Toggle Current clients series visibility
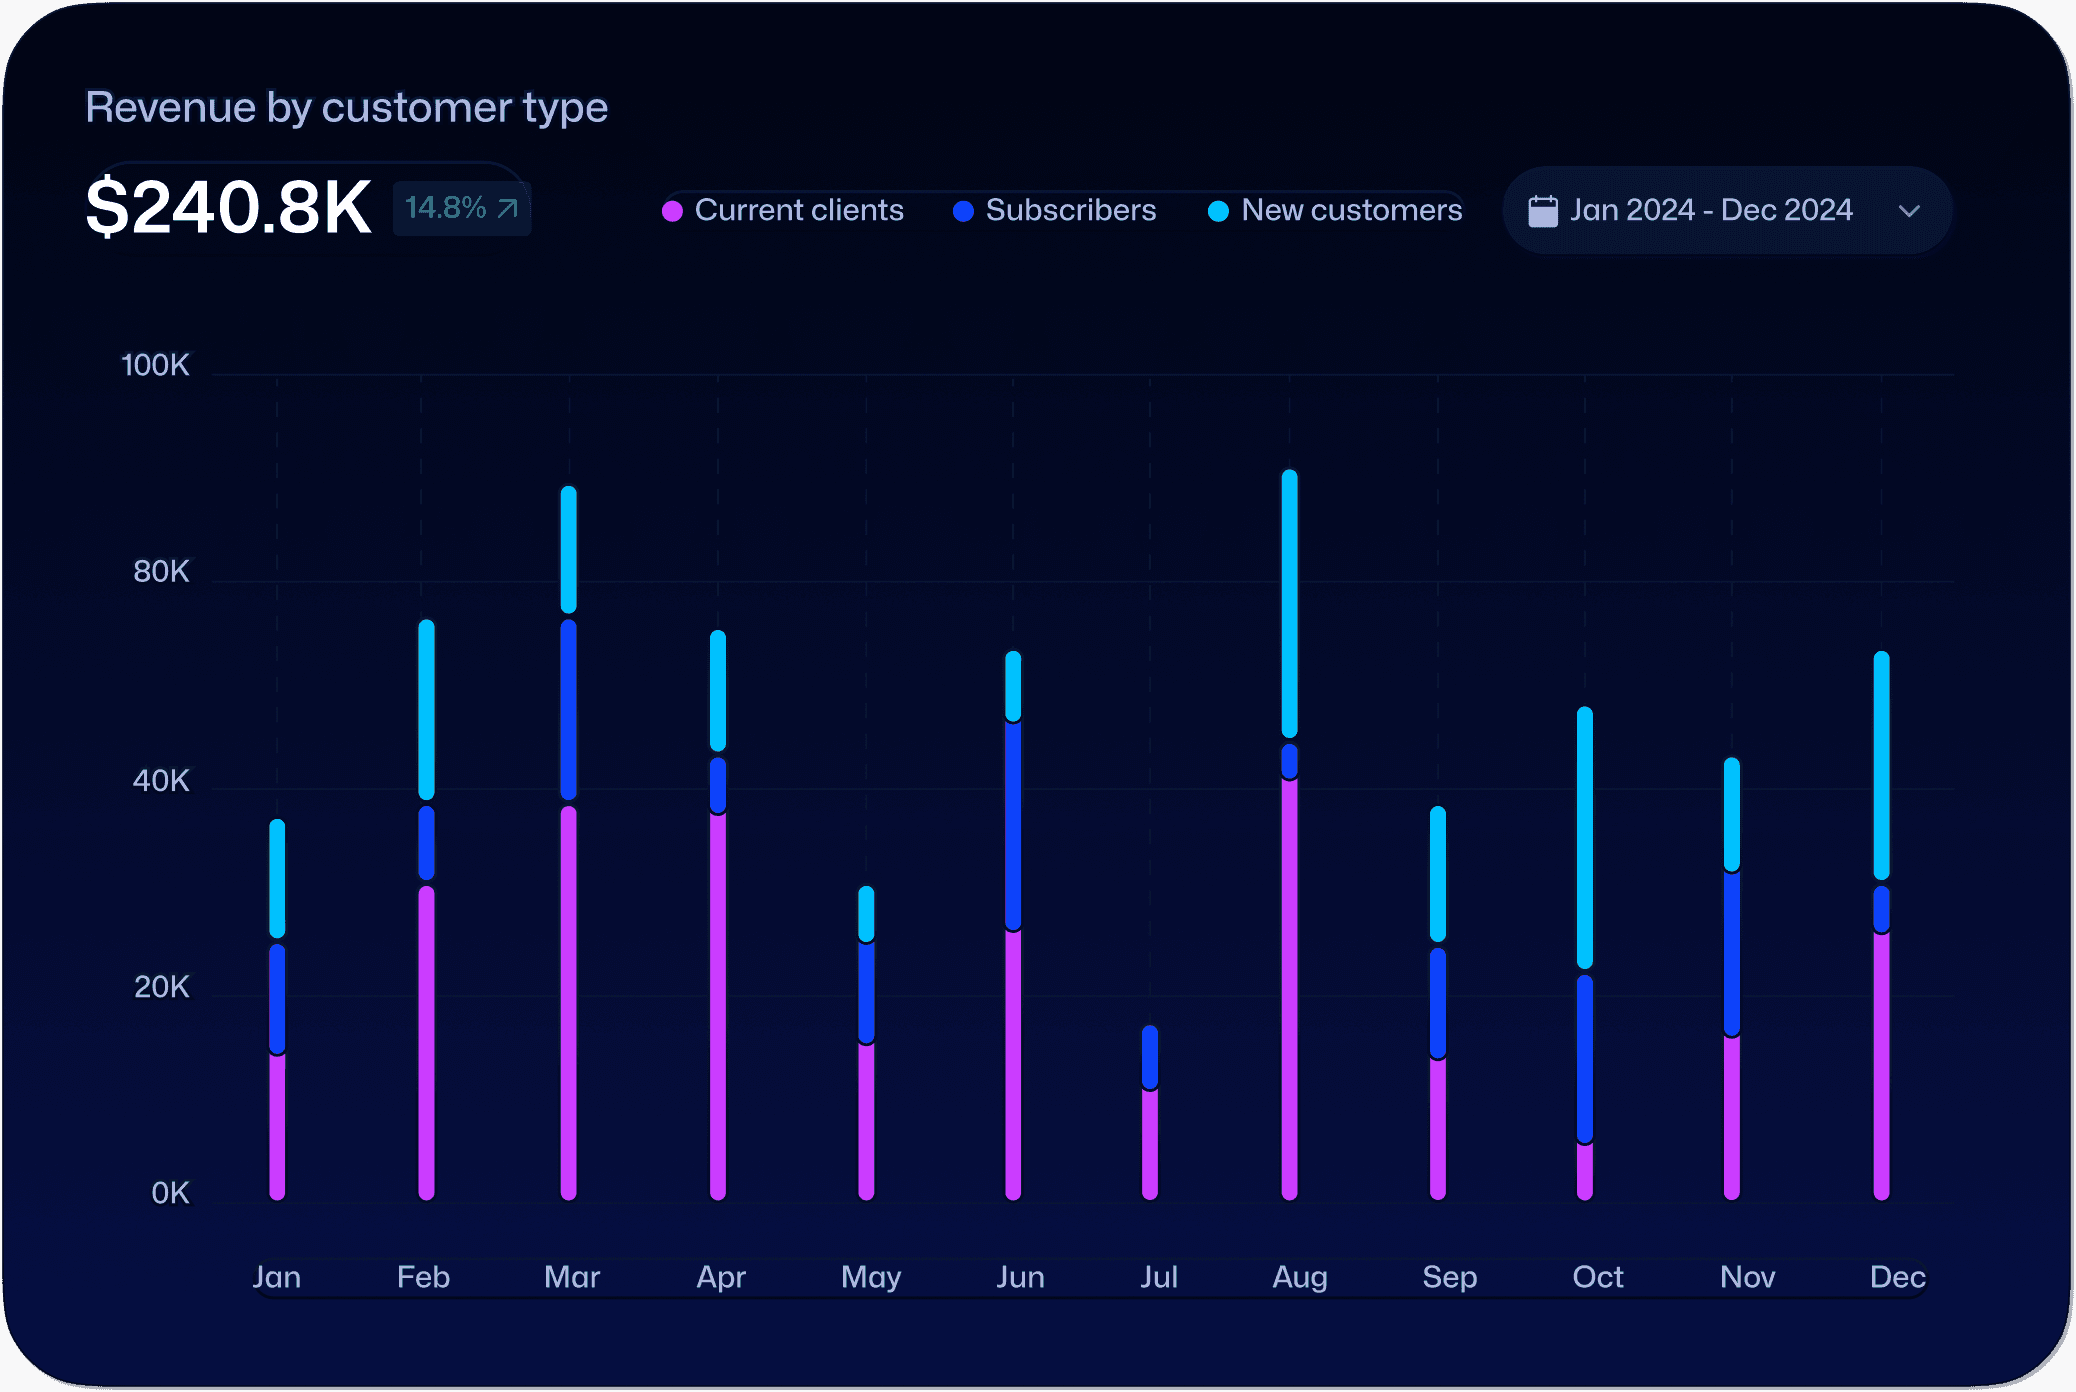2076x1392 pixels. pyautogui.click(x=800, y=211)
